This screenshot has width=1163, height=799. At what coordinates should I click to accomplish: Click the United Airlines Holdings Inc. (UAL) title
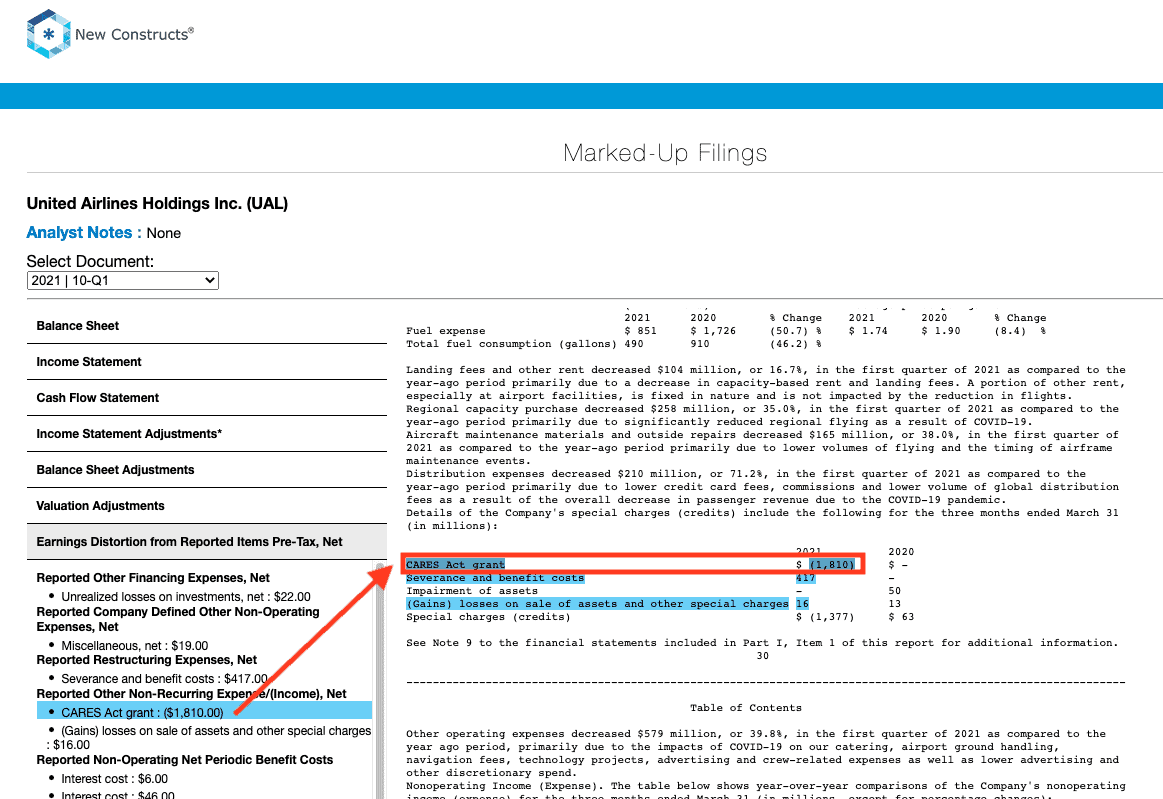coord(157,203)
